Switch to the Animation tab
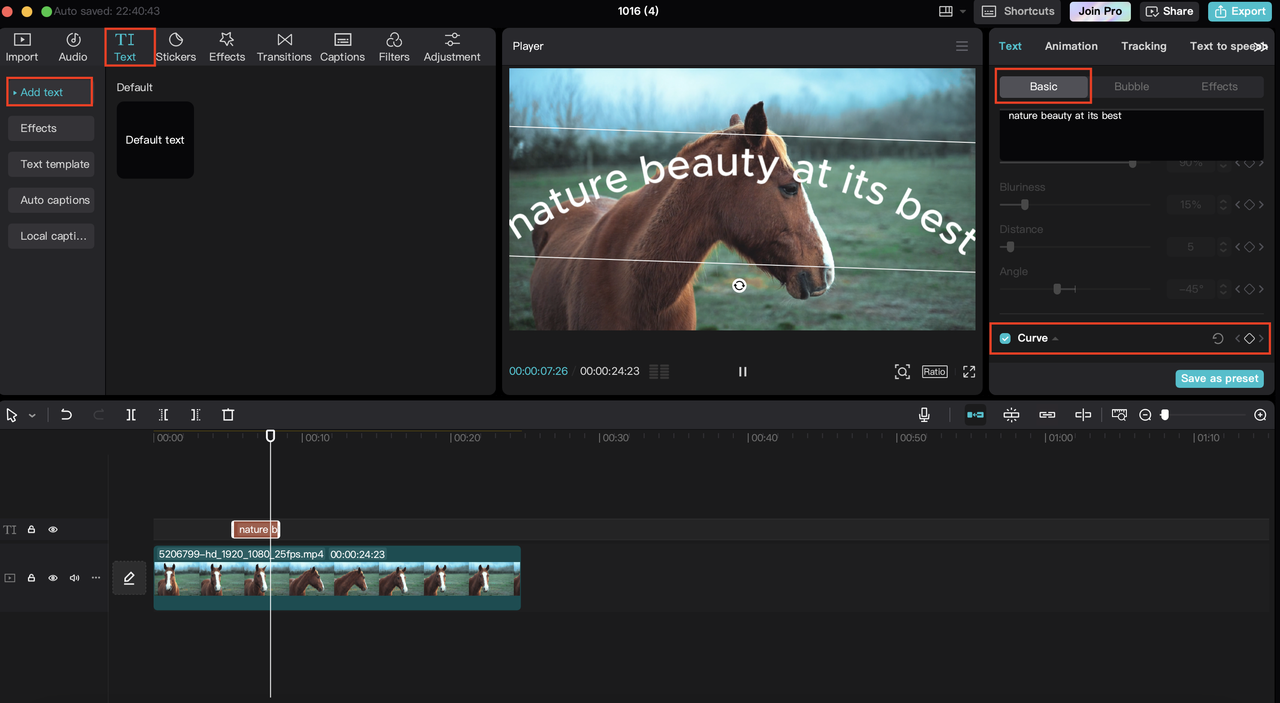Screen dimensions: 1280x703 click(x=1071, y=46)
